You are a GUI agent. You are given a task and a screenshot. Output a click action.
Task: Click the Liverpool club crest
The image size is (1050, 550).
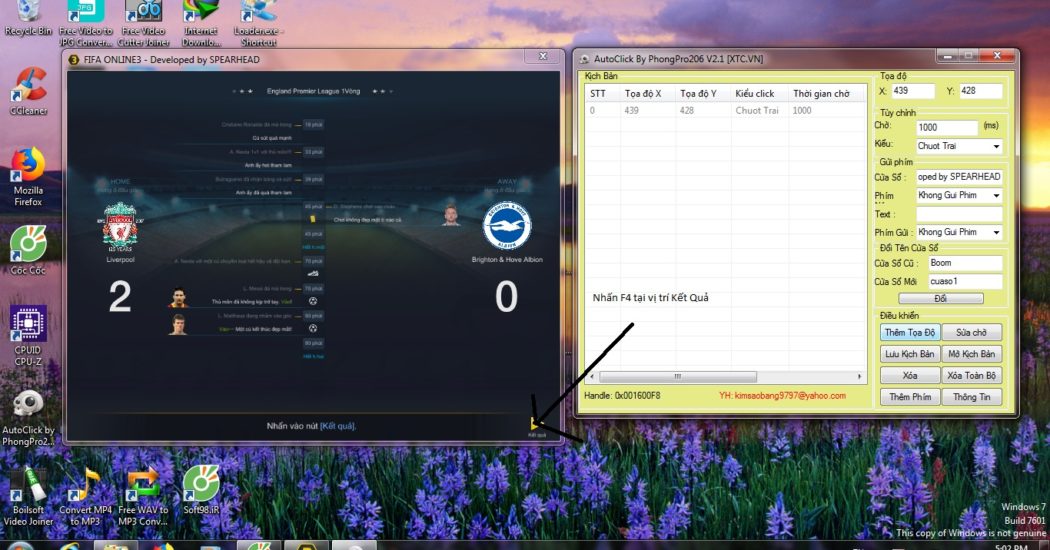click(x=121, y=226)
